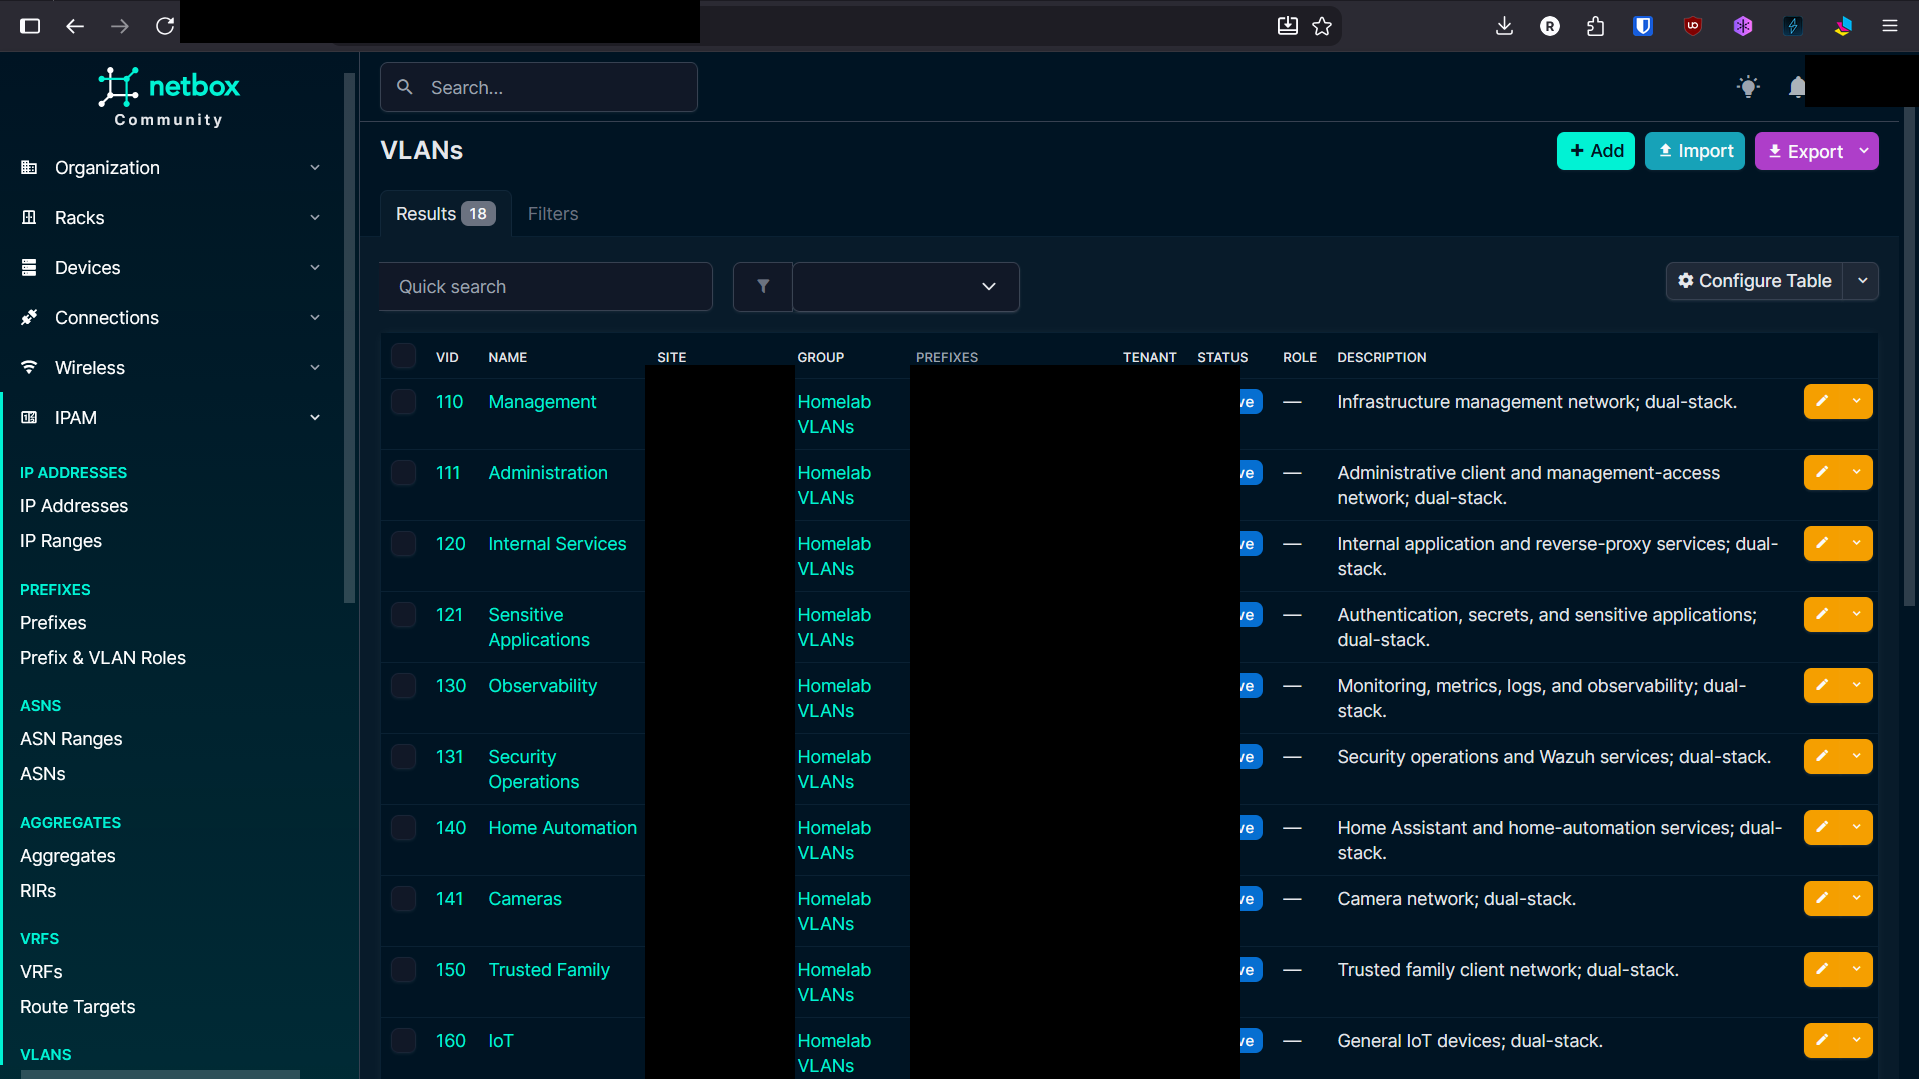The height and width of the screenshot is (1079, 1919).
Task: Edit the Administration VLAN with pencil icon
Action: (1822, 473)
